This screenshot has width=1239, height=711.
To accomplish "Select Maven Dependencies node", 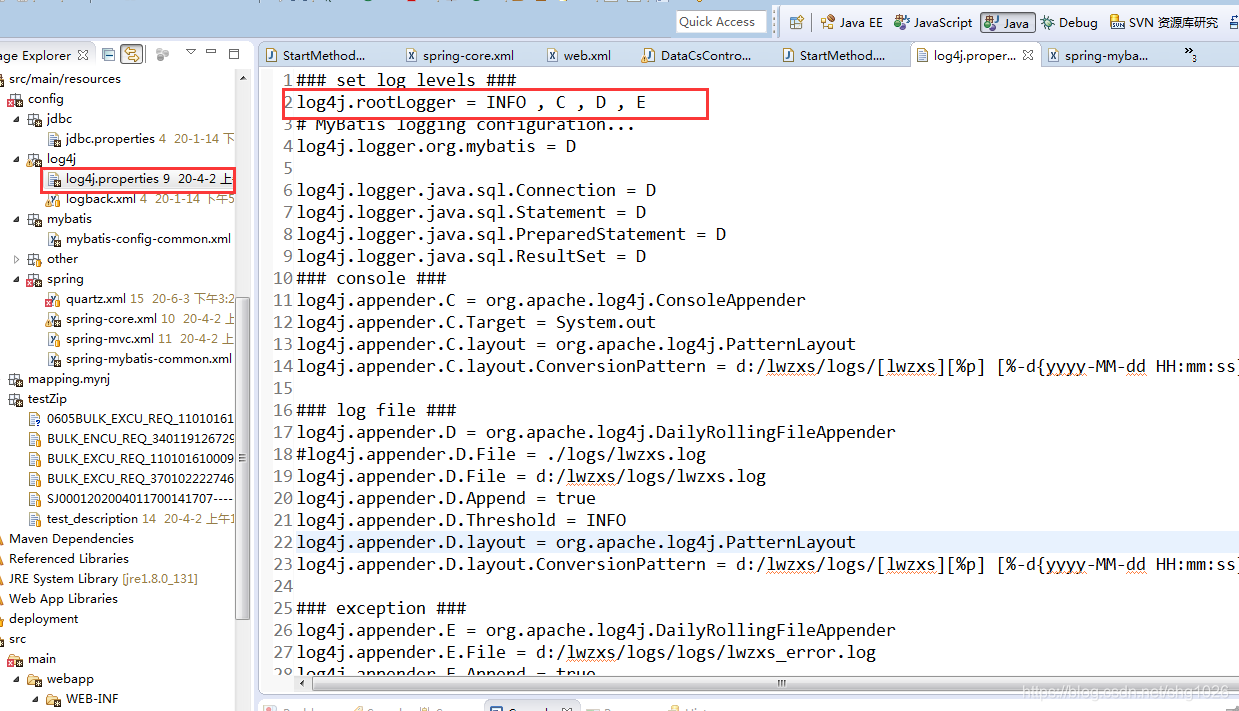I will point(71,539).
